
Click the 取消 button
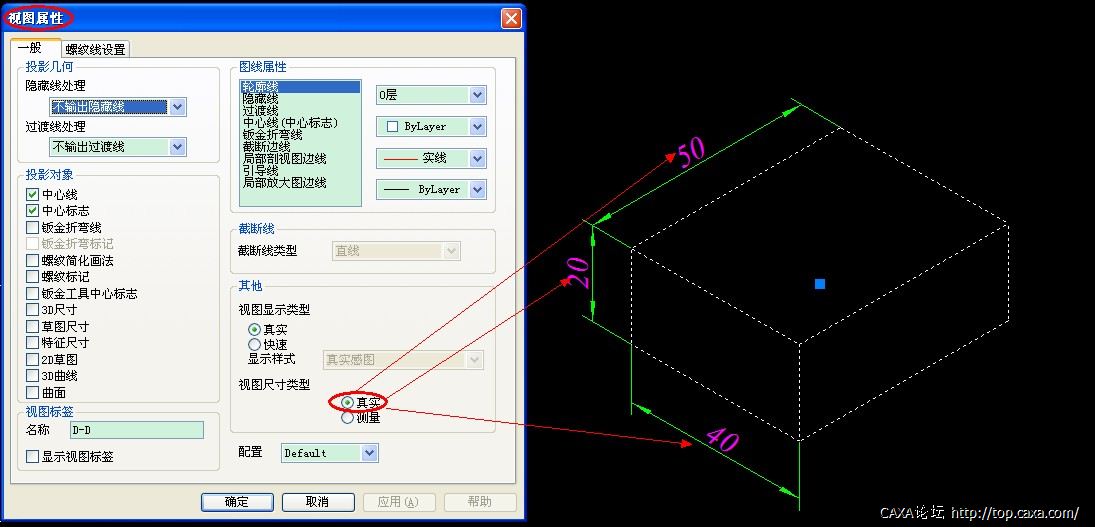[x=318, y=502]
